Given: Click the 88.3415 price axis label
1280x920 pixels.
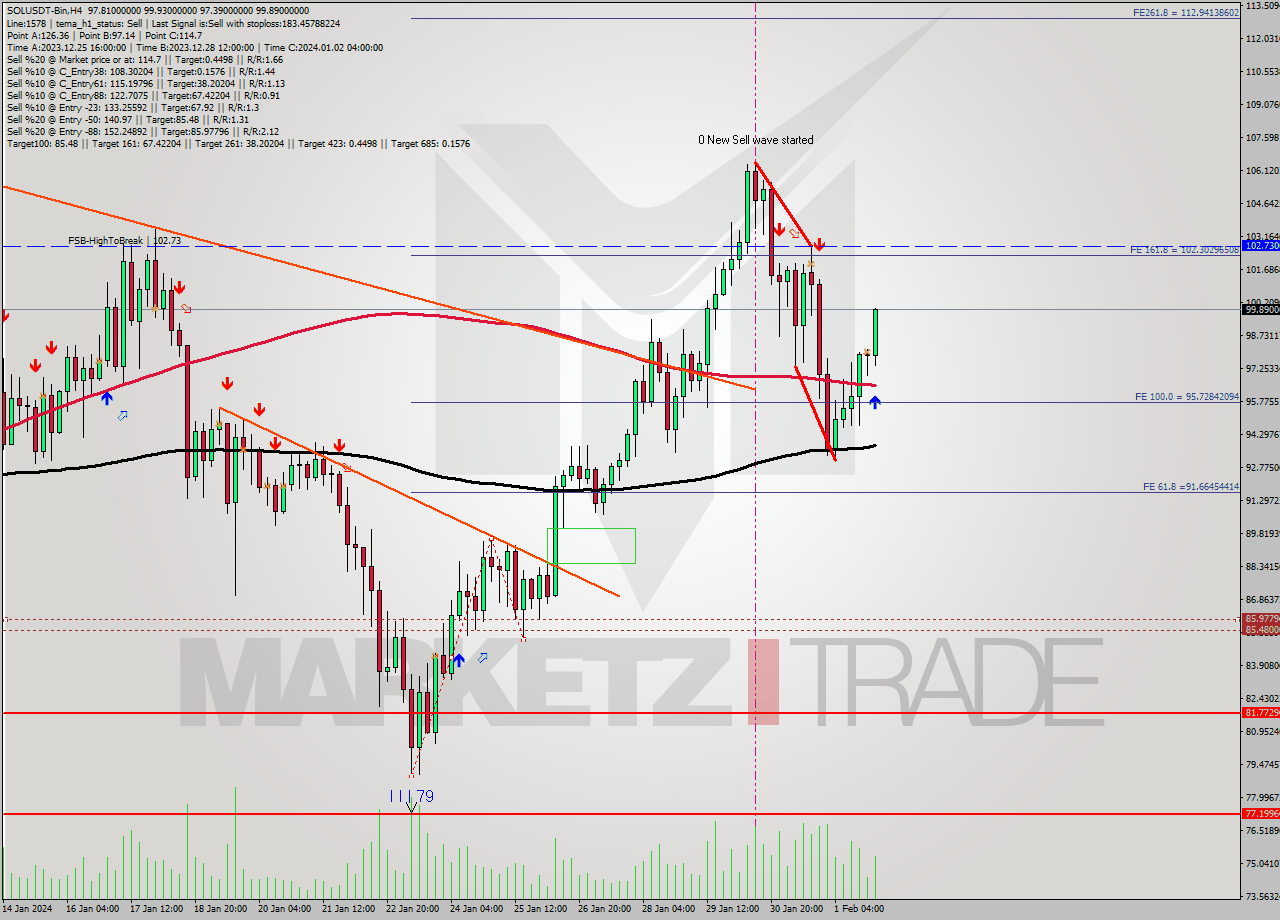Looking at the screenshot, I should 1262,567.
